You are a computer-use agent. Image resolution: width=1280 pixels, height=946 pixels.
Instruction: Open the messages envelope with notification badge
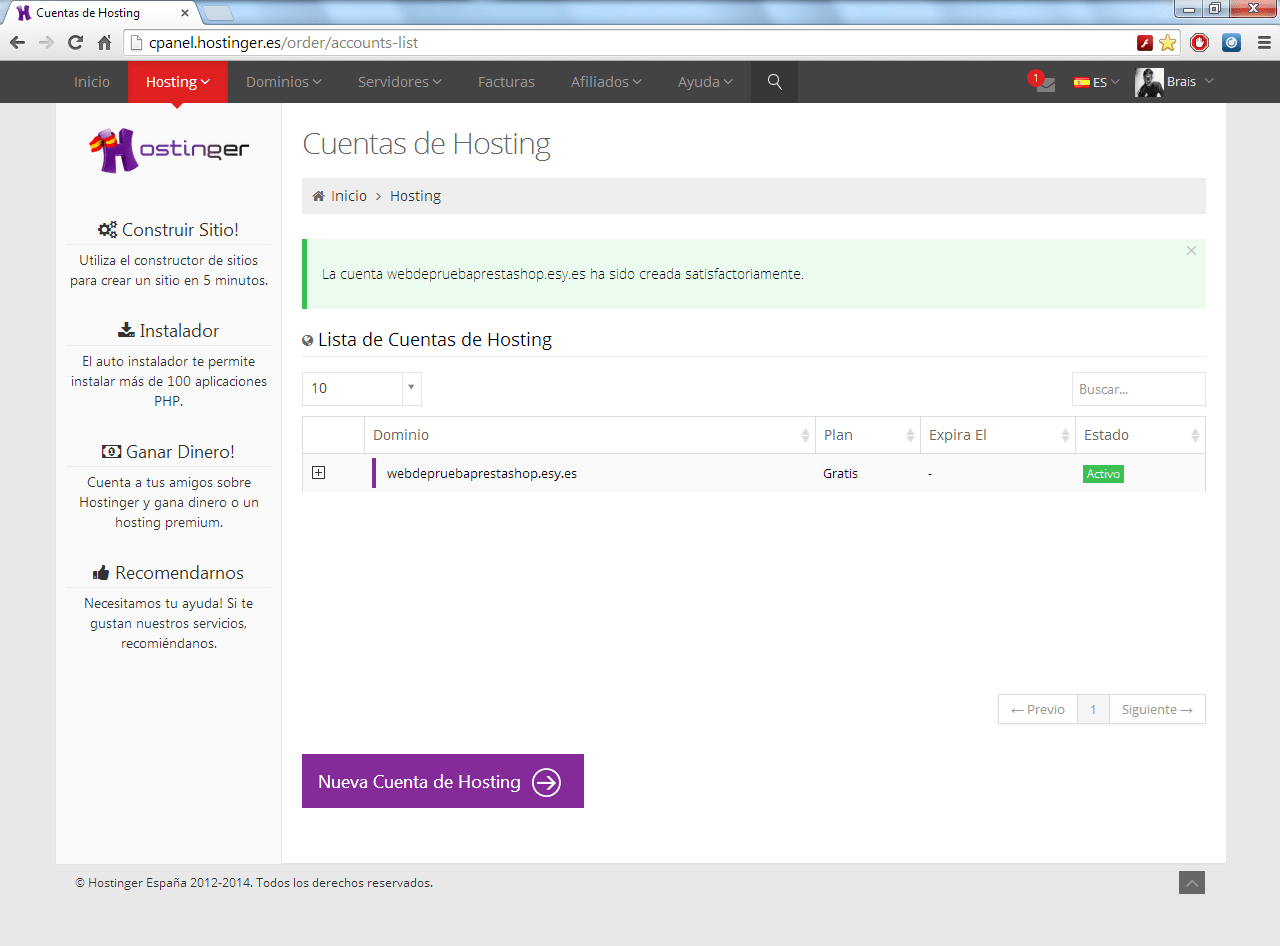tap(1043, 83)
